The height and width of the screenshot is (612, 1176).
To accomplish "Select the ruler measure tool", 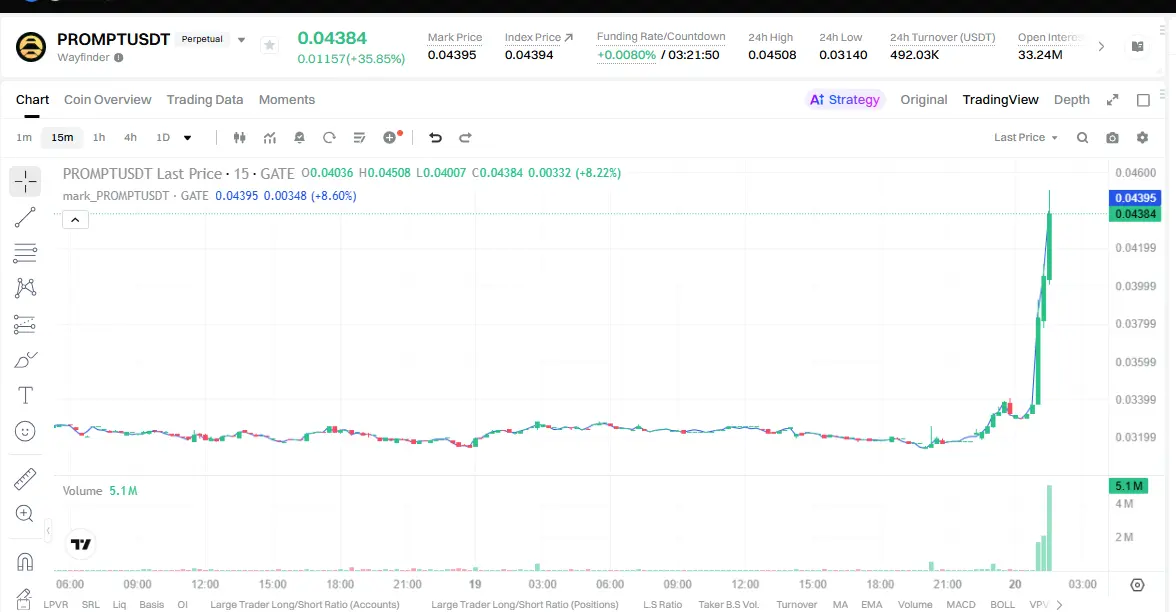I will coord(25,478).
